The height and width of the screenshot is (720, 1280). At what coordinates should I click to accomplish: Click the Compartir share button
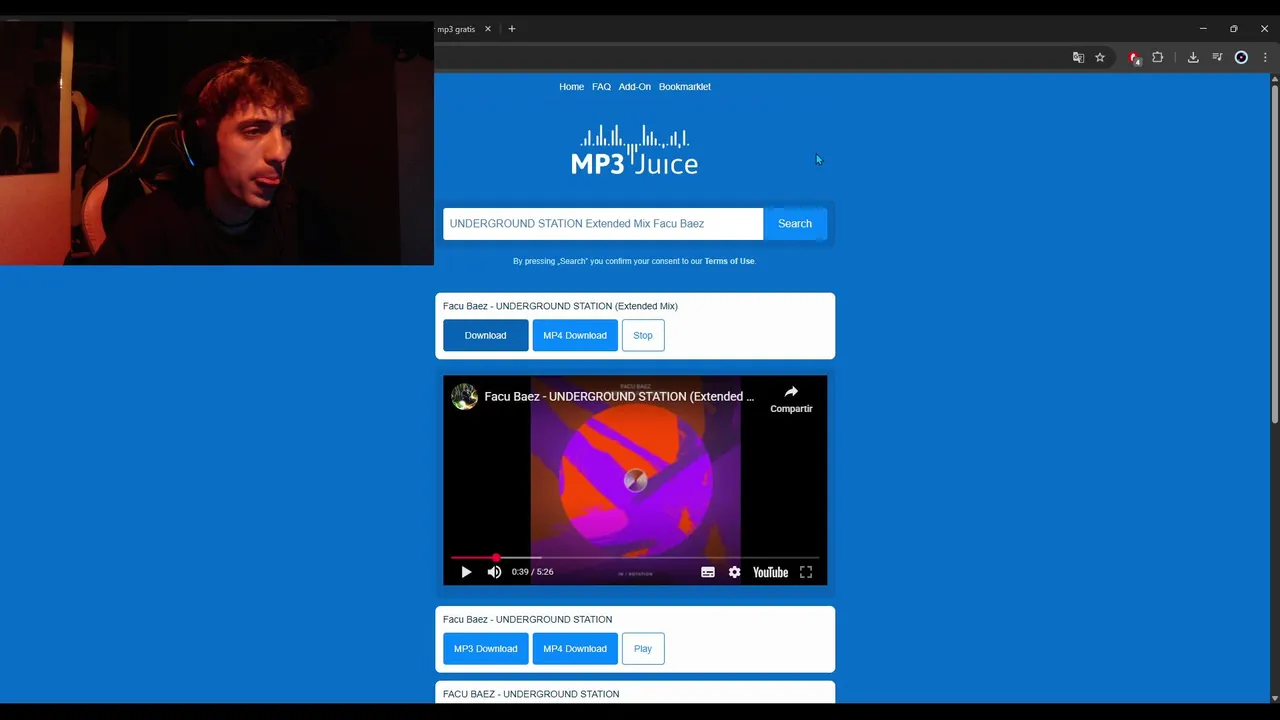coord(791,399)
